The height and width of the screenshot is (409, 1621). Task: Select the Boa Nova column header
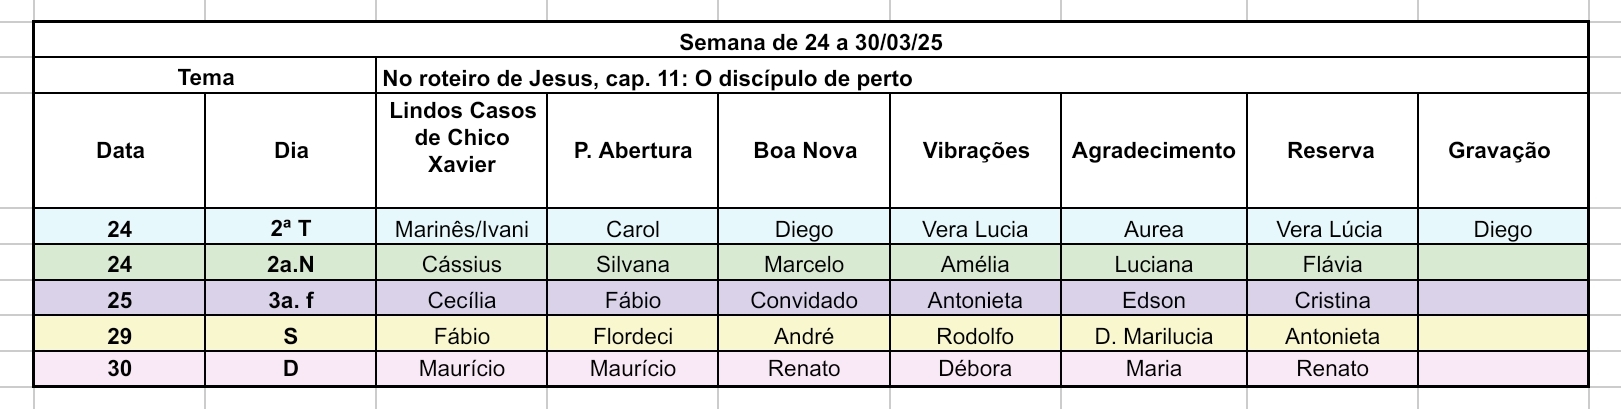tap(804, 151)
